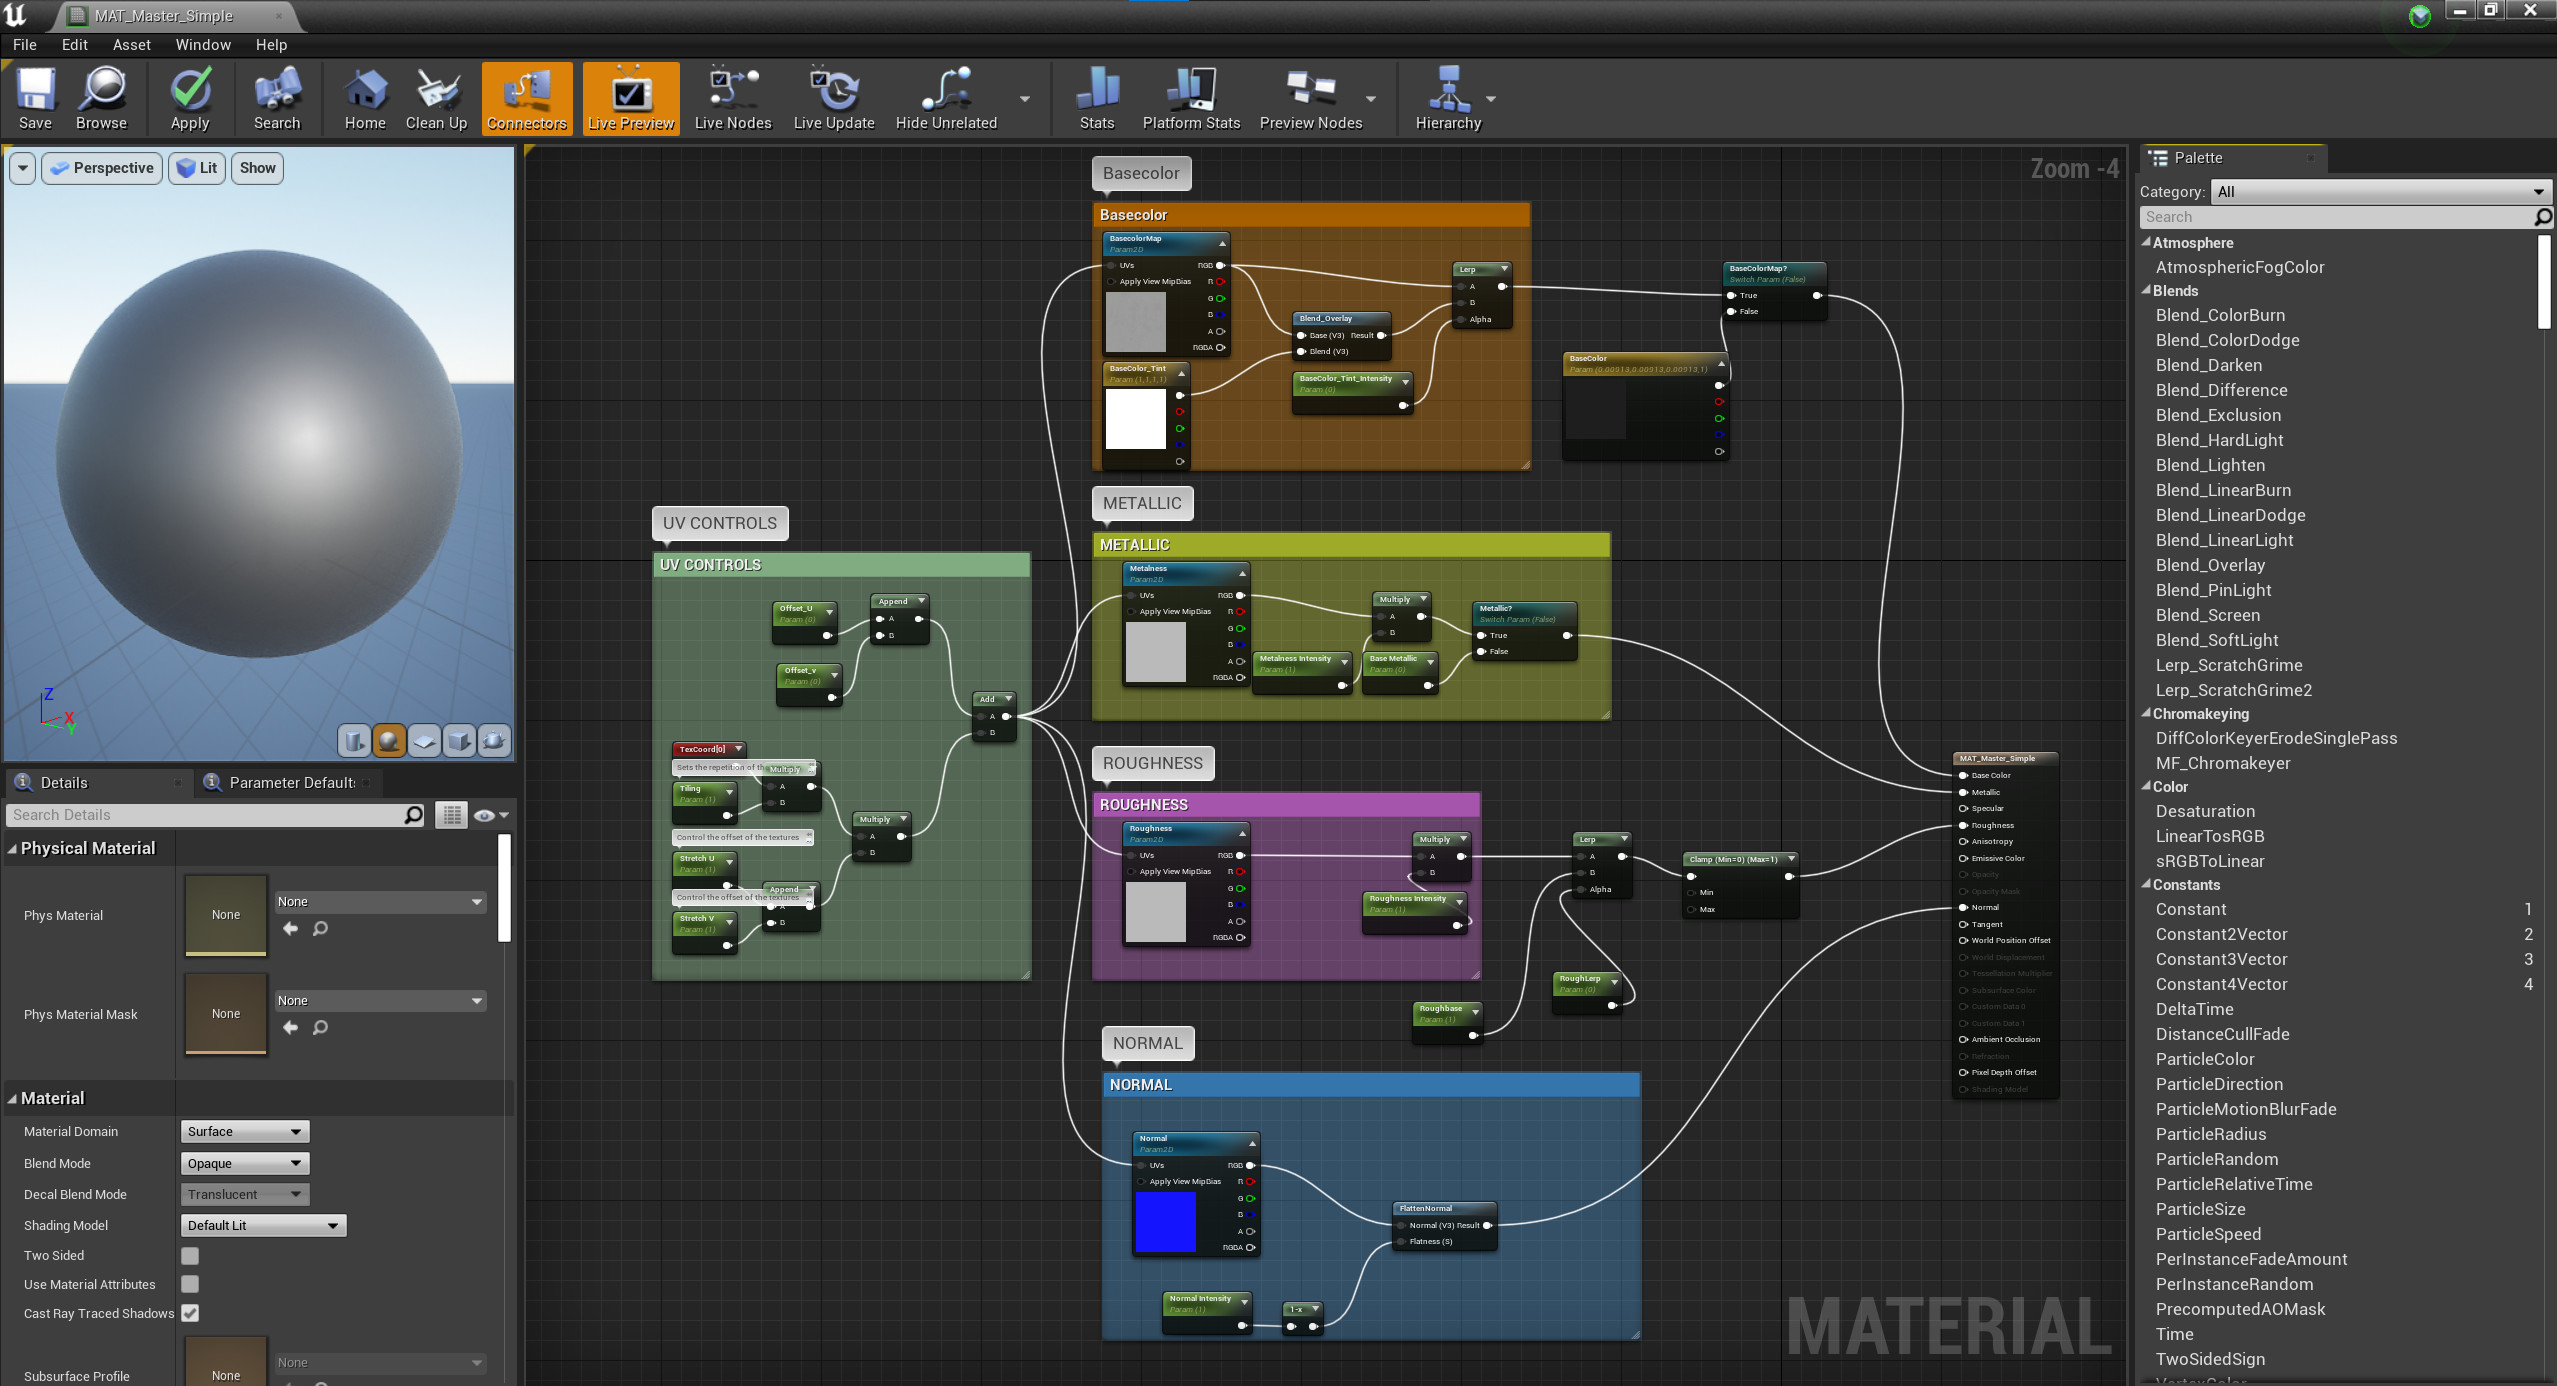This screenshot has width=2557, height=1386.
Task: Open Preview Nodes dropdown arrow
Action: 1371,99
